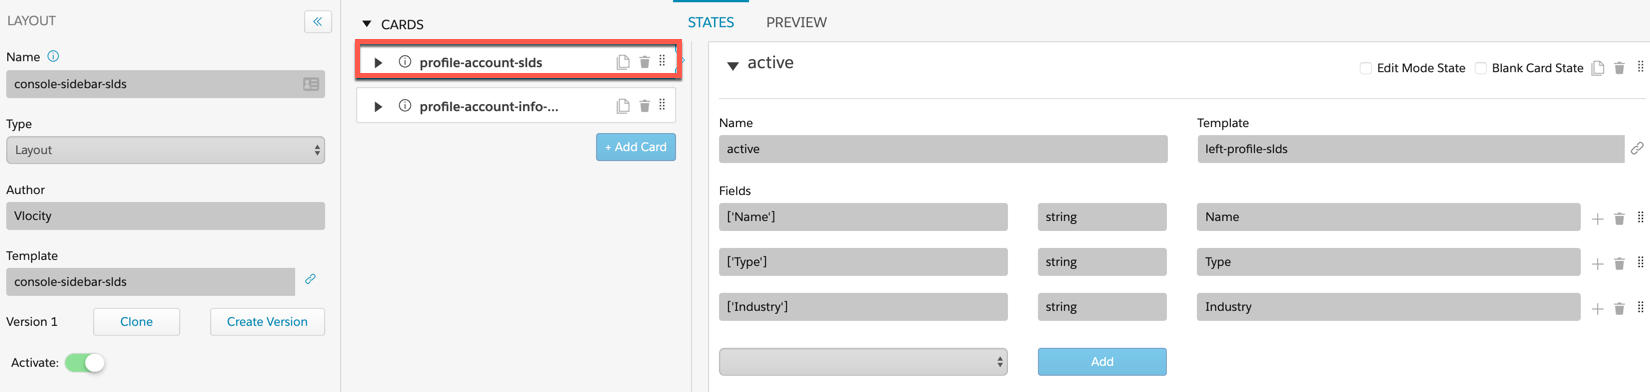The image size is (1650, 392).
Task: Open link icon next to left-profile-slds template
Action: pyautogui.click(x=1637, y=149)
